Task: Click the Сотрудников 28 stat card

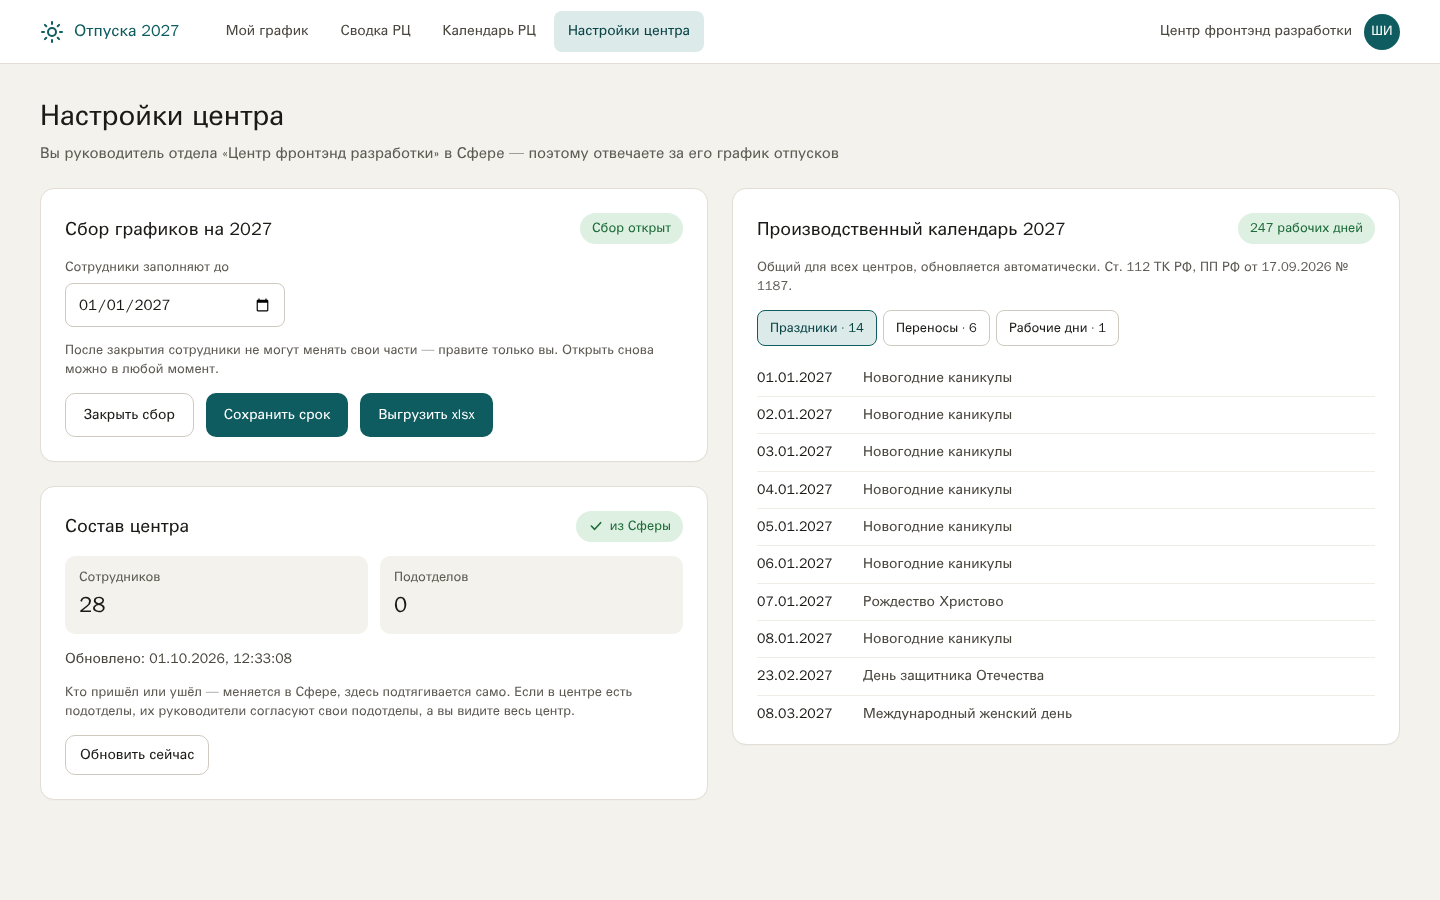Action: (216, 595)
